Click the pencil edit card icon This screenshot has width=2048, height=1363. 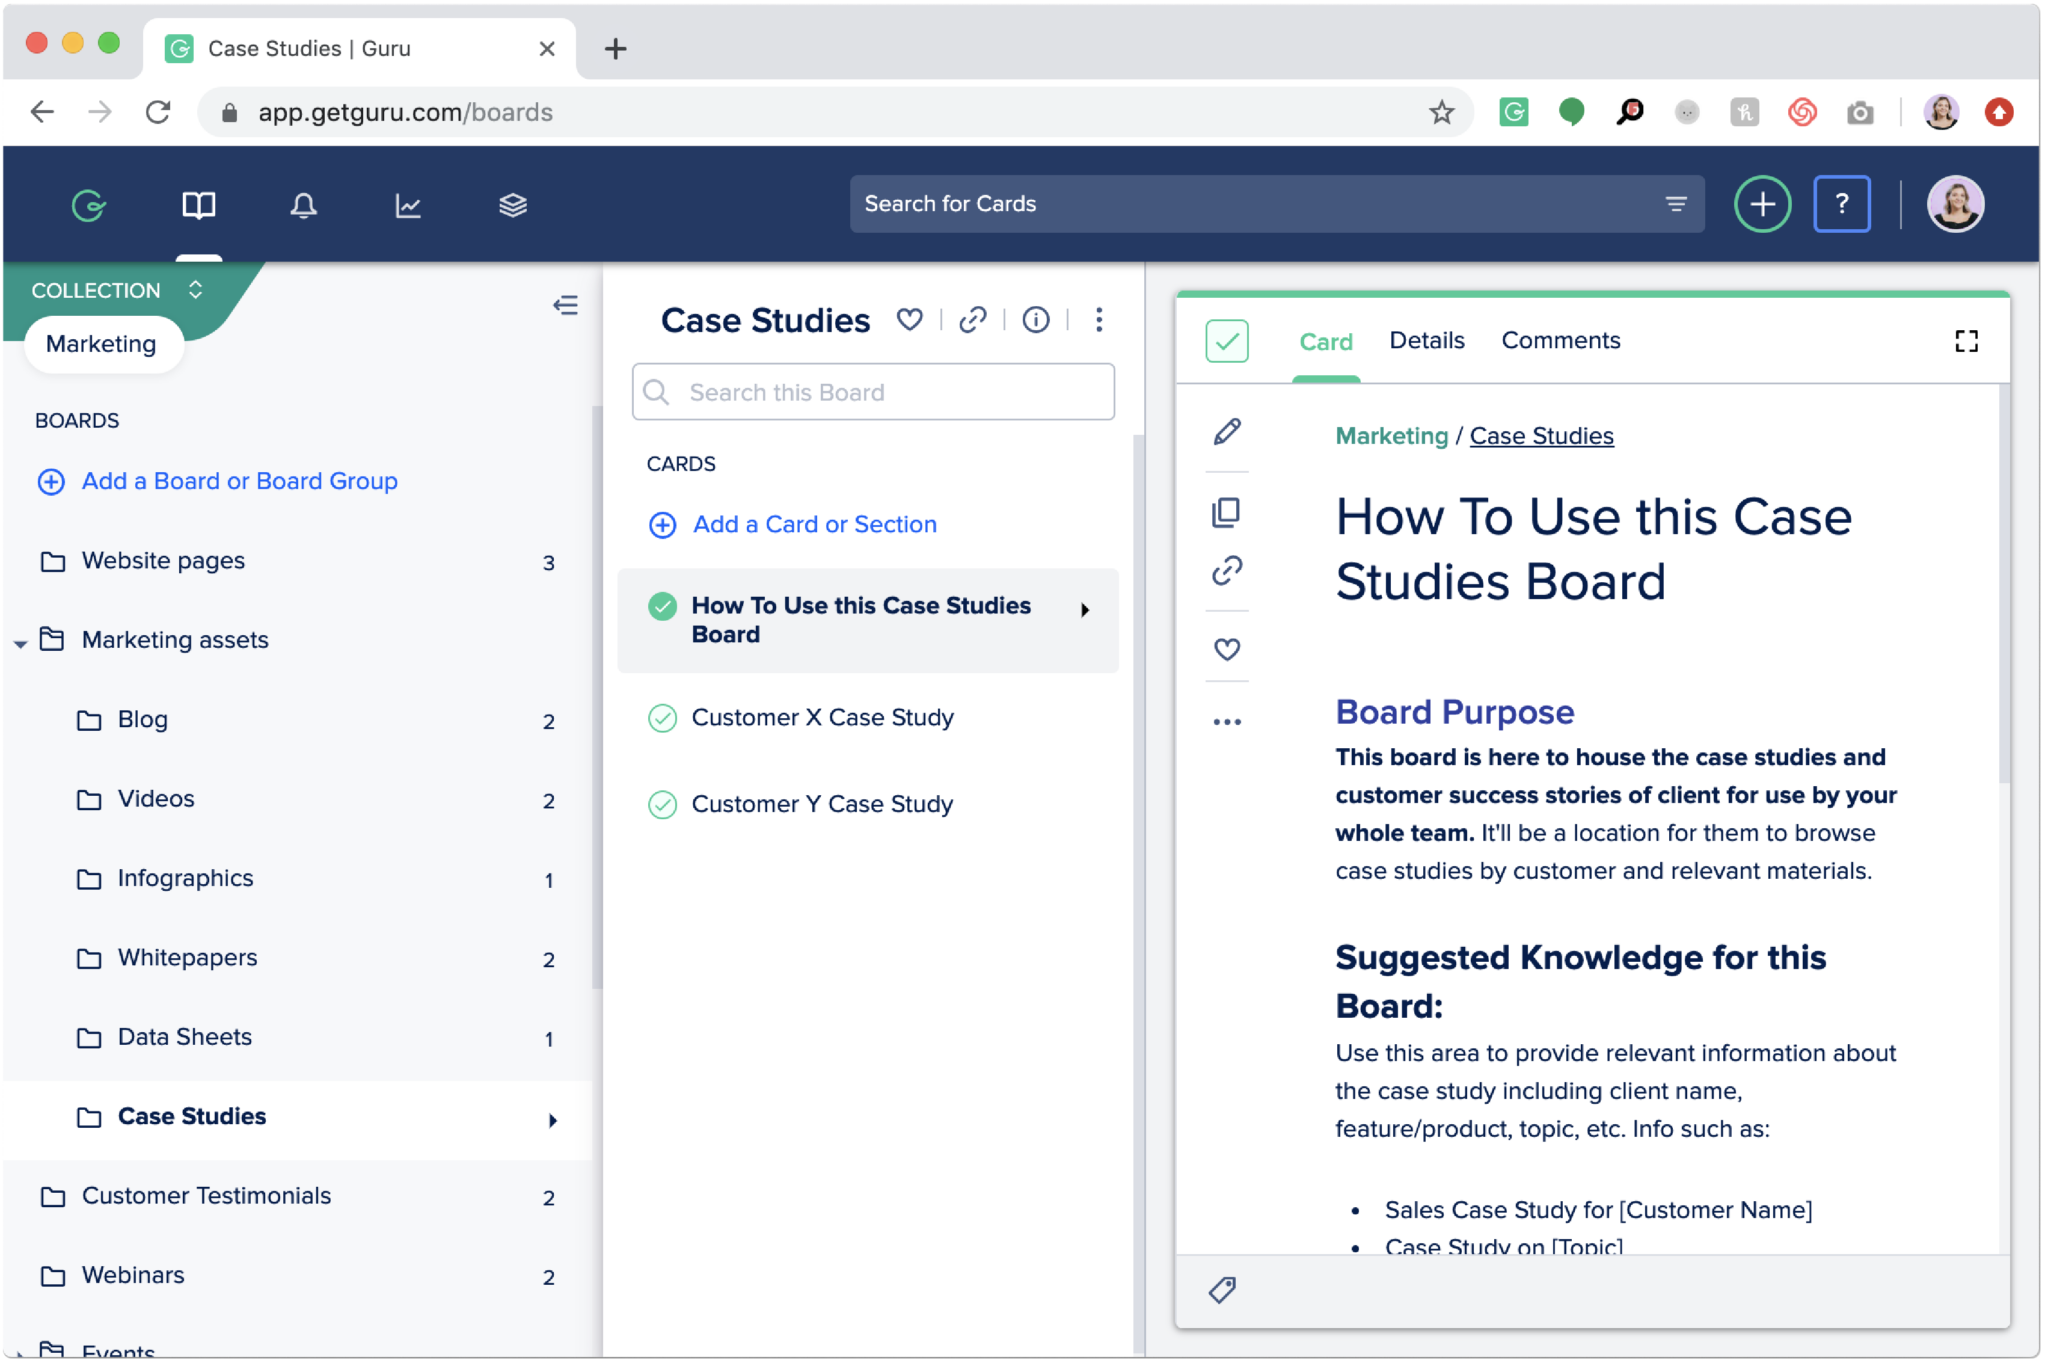tap(1227, 432)
